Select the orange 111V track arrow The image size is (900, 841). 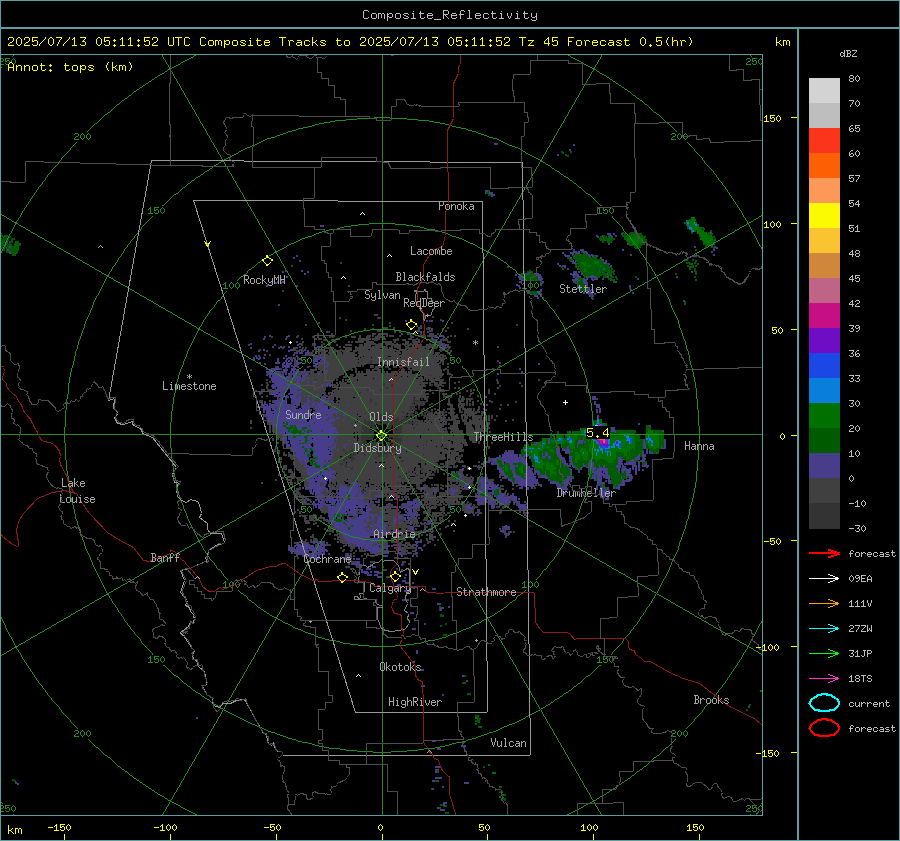pyautogui.click(x=824, y=603)
